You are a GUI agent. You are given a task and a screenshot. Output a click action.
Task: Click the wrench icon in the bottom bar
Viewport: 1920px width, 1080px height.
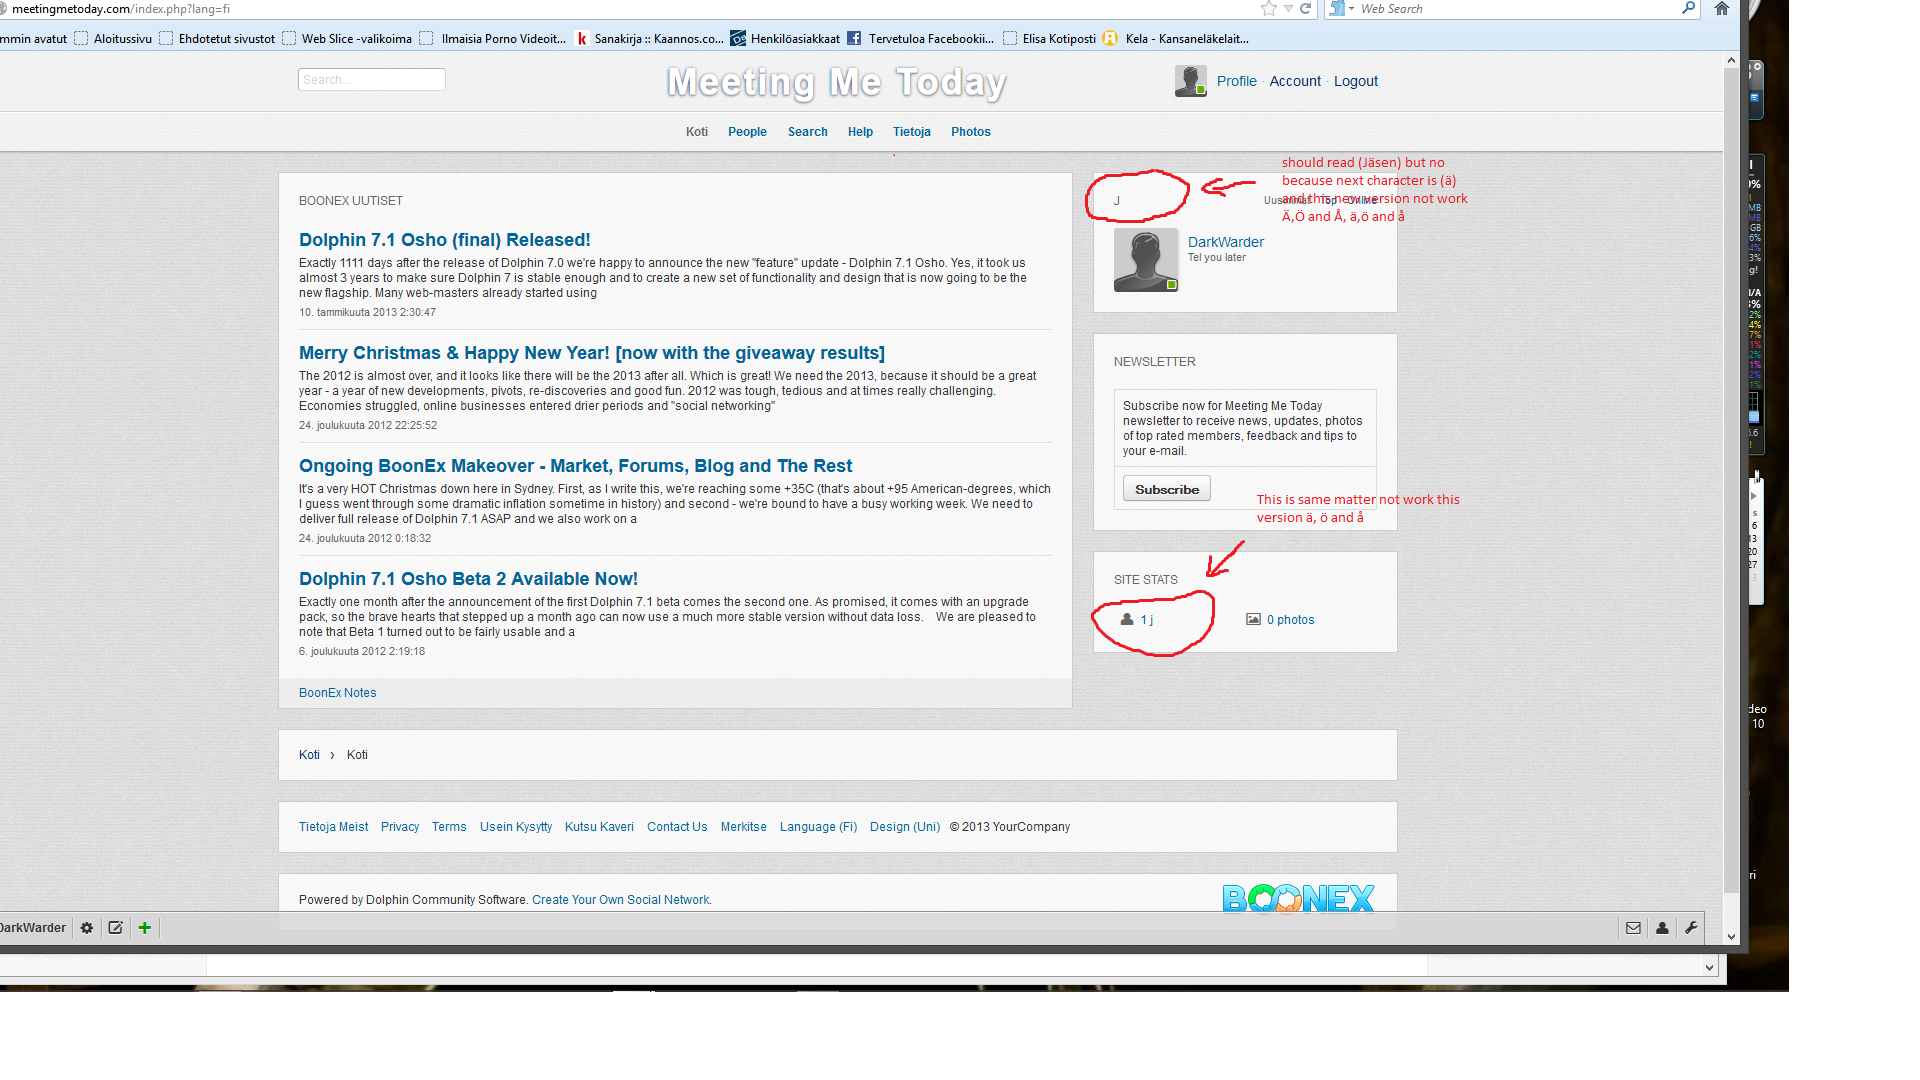(x=1691, y=928)
